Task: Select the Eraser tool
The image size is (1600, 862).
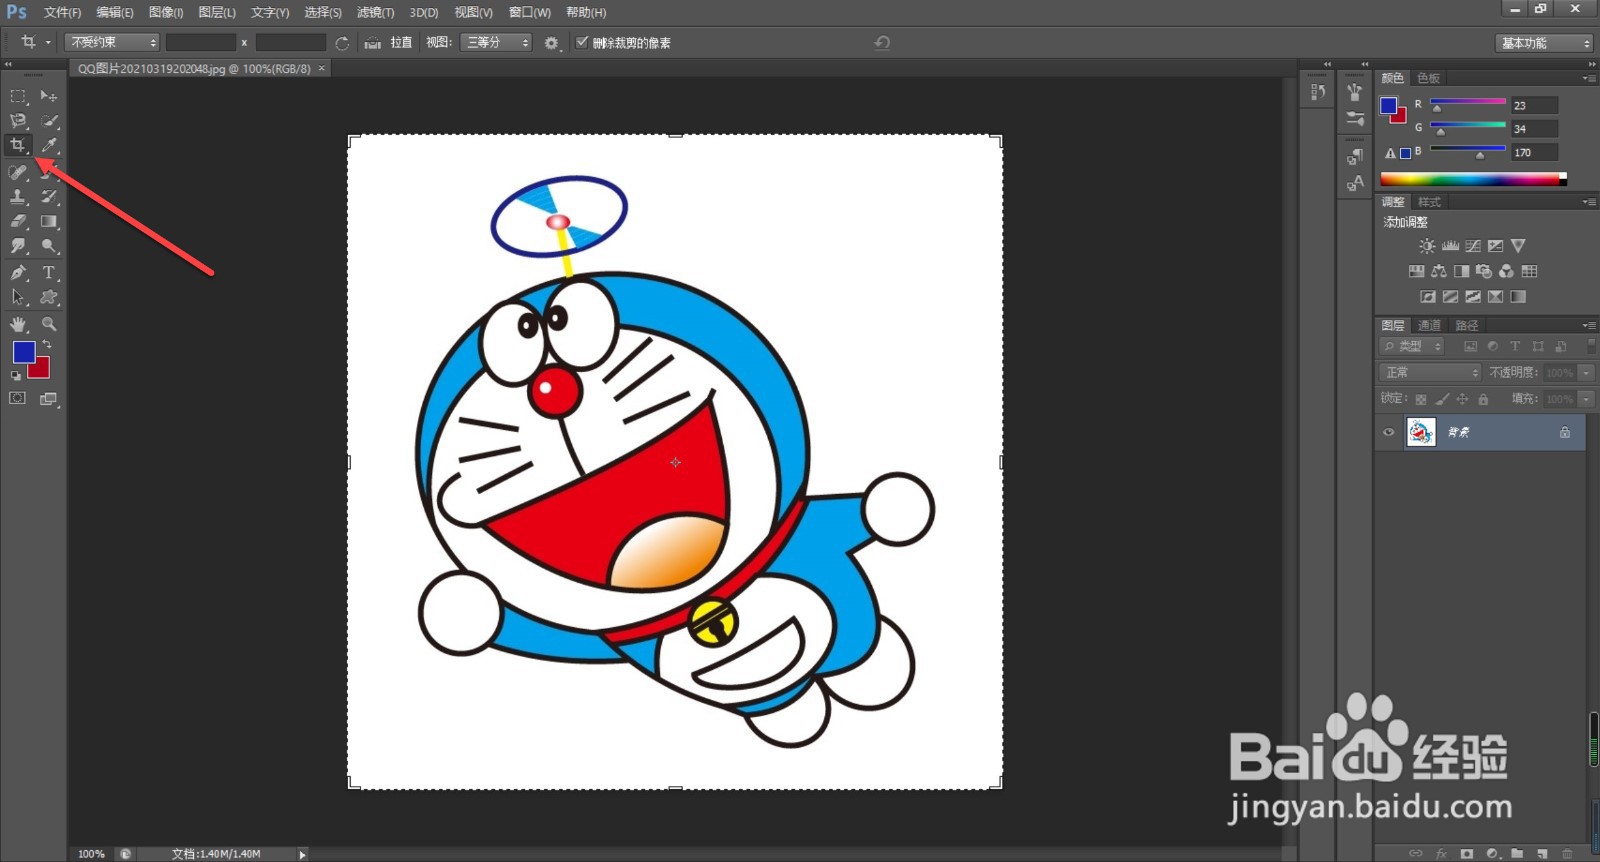Action: point(18,221)
